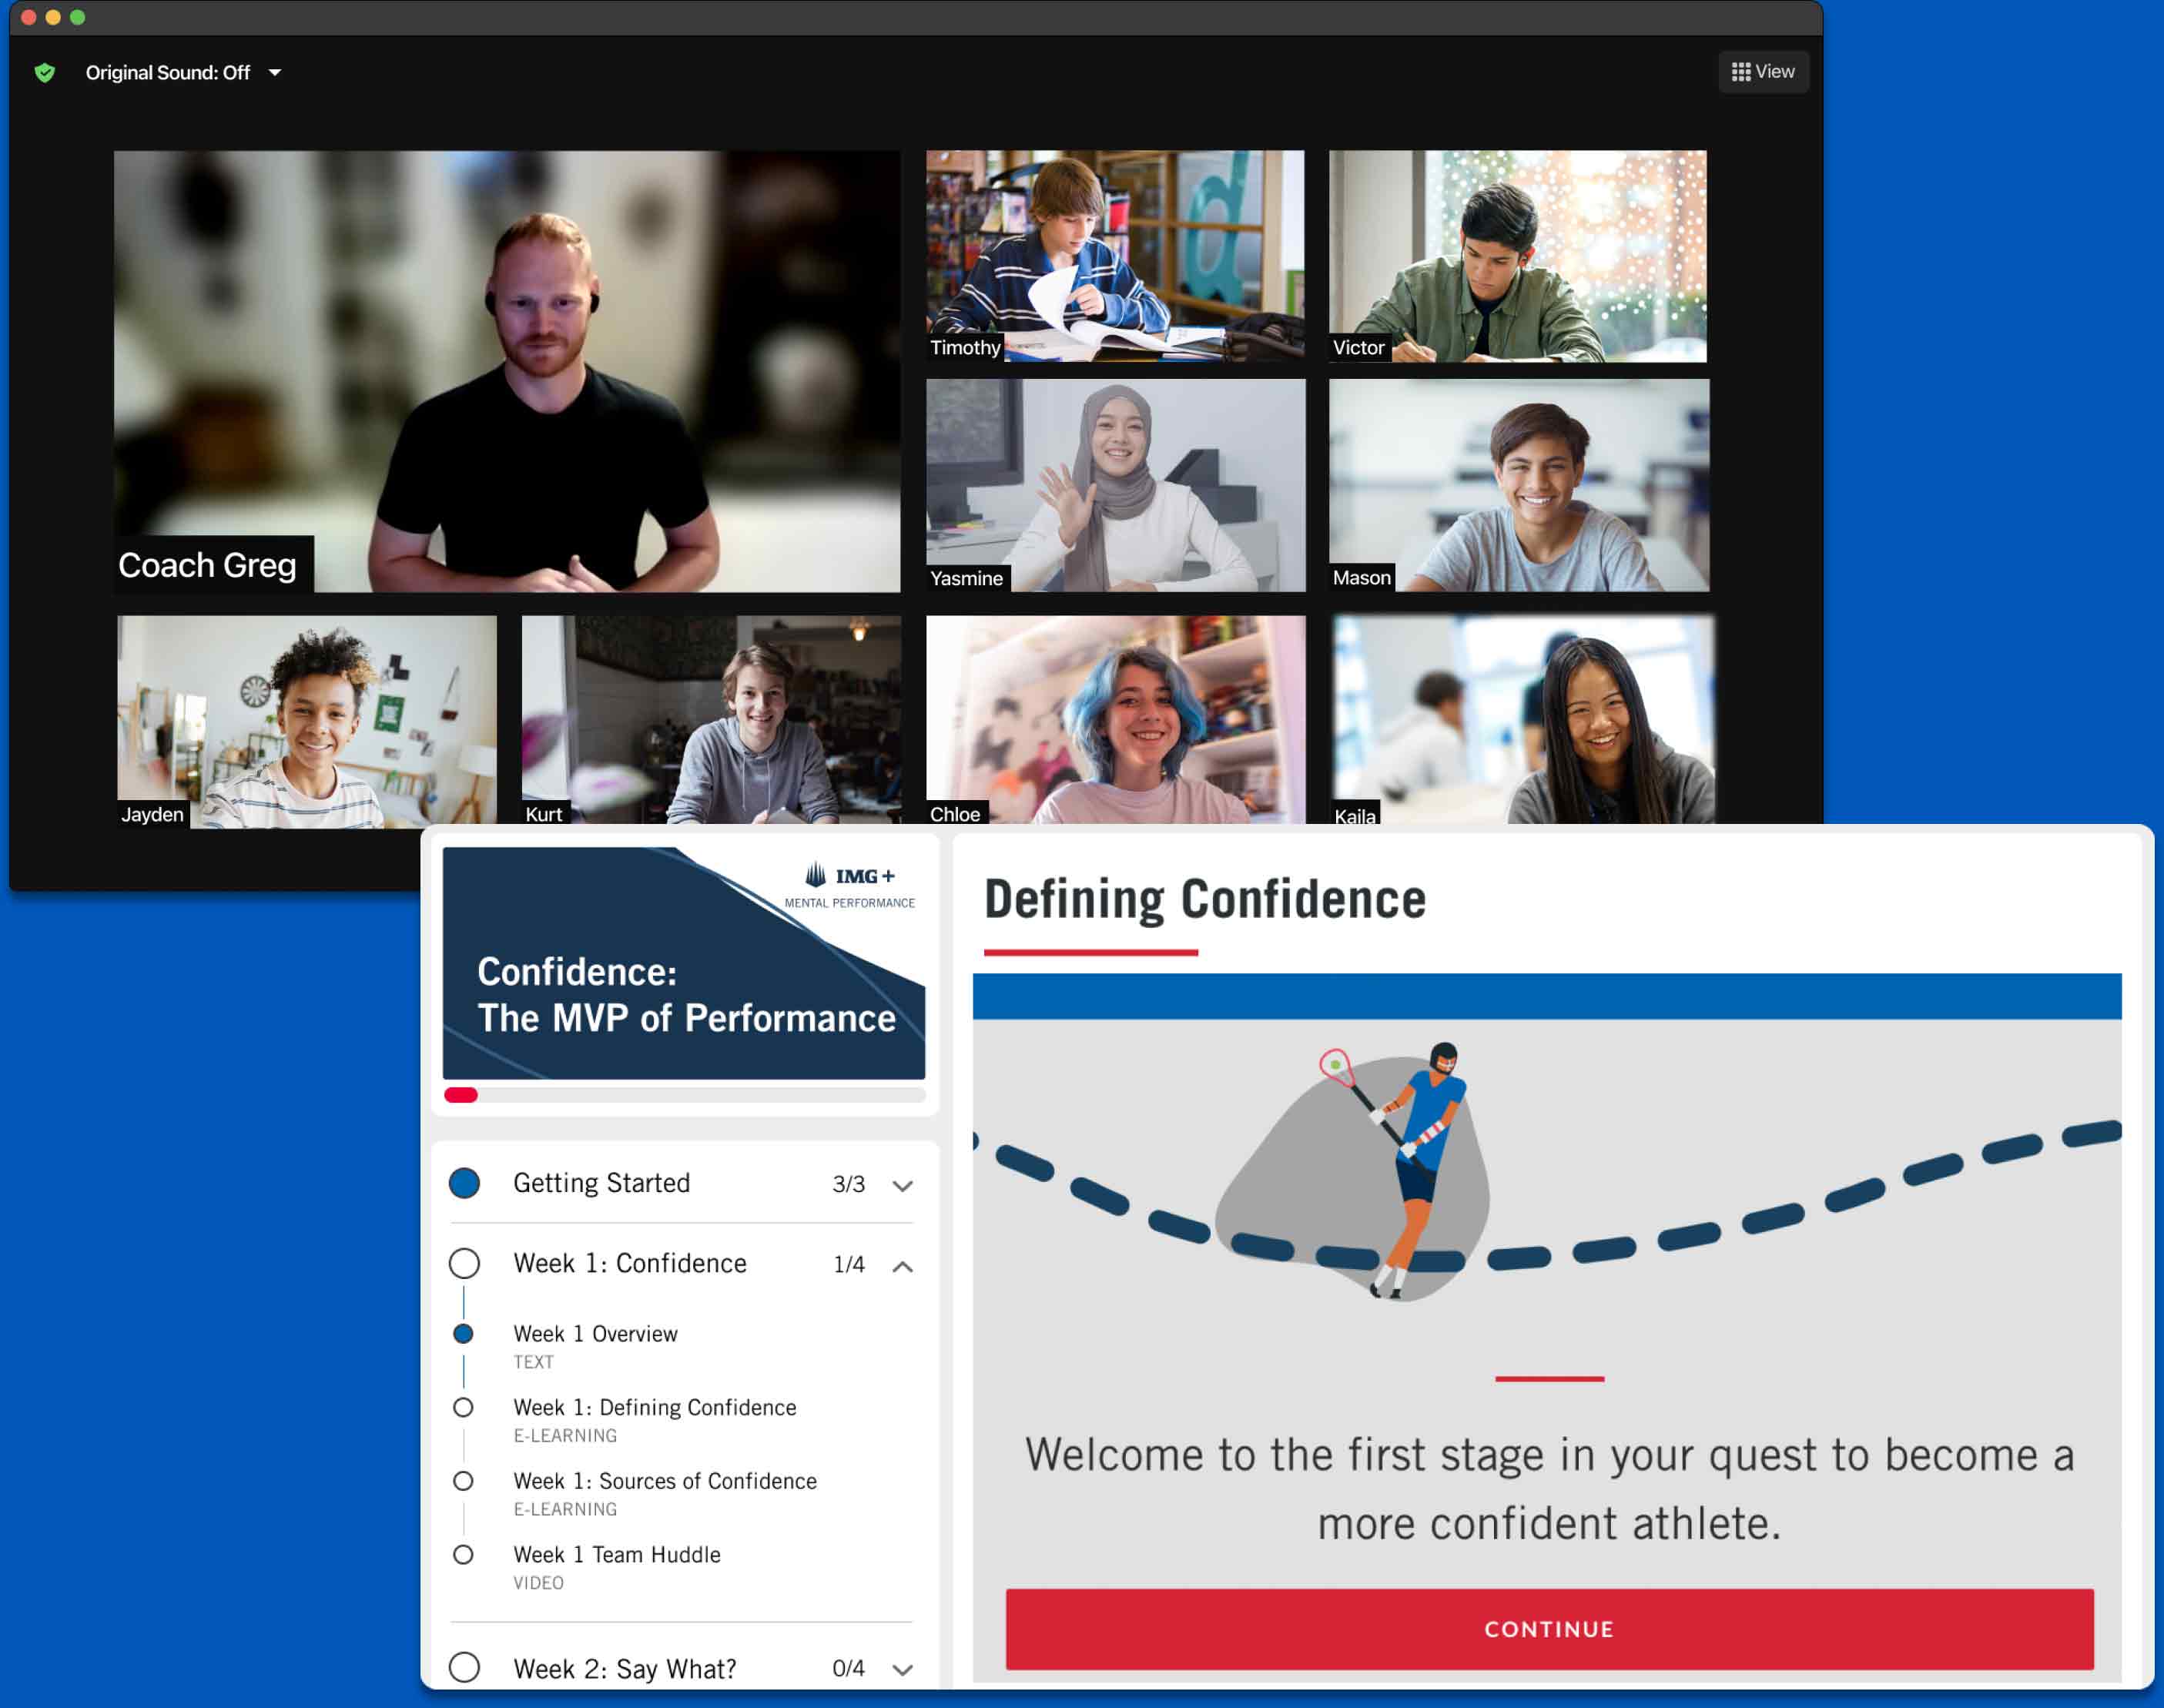Screen dimensions: 2164x1708
Task: Expand the Getting Started section chevron
Action: click(x=903, y=1186)
